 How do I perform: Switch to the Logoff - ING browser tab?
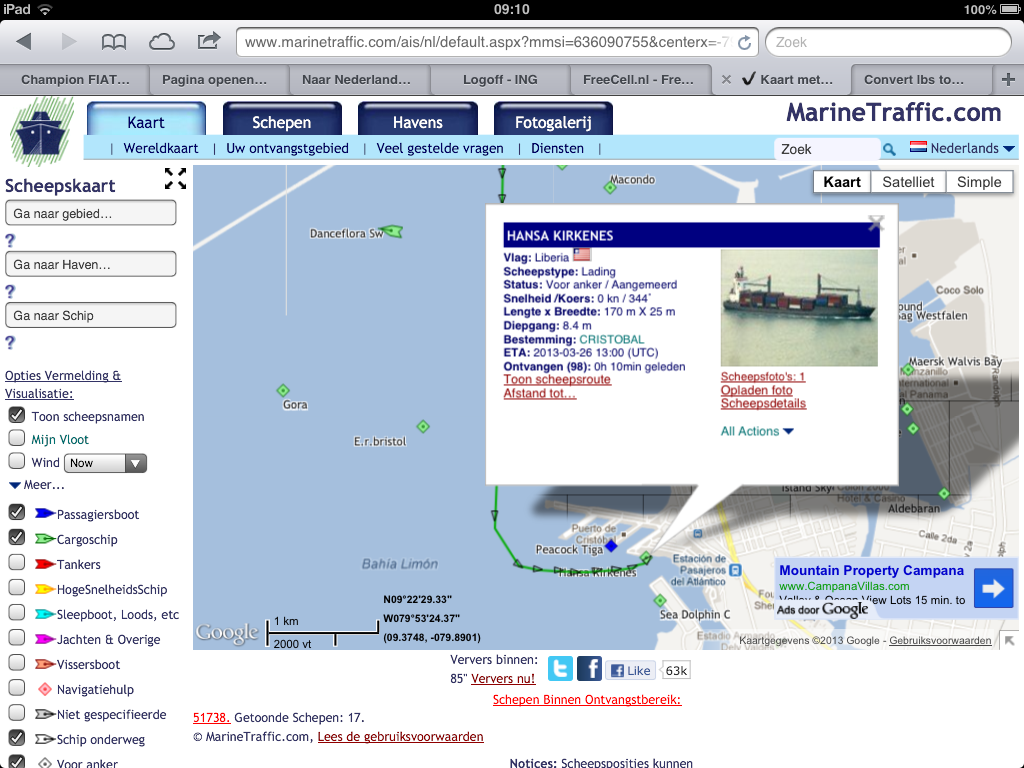point(500,80)
